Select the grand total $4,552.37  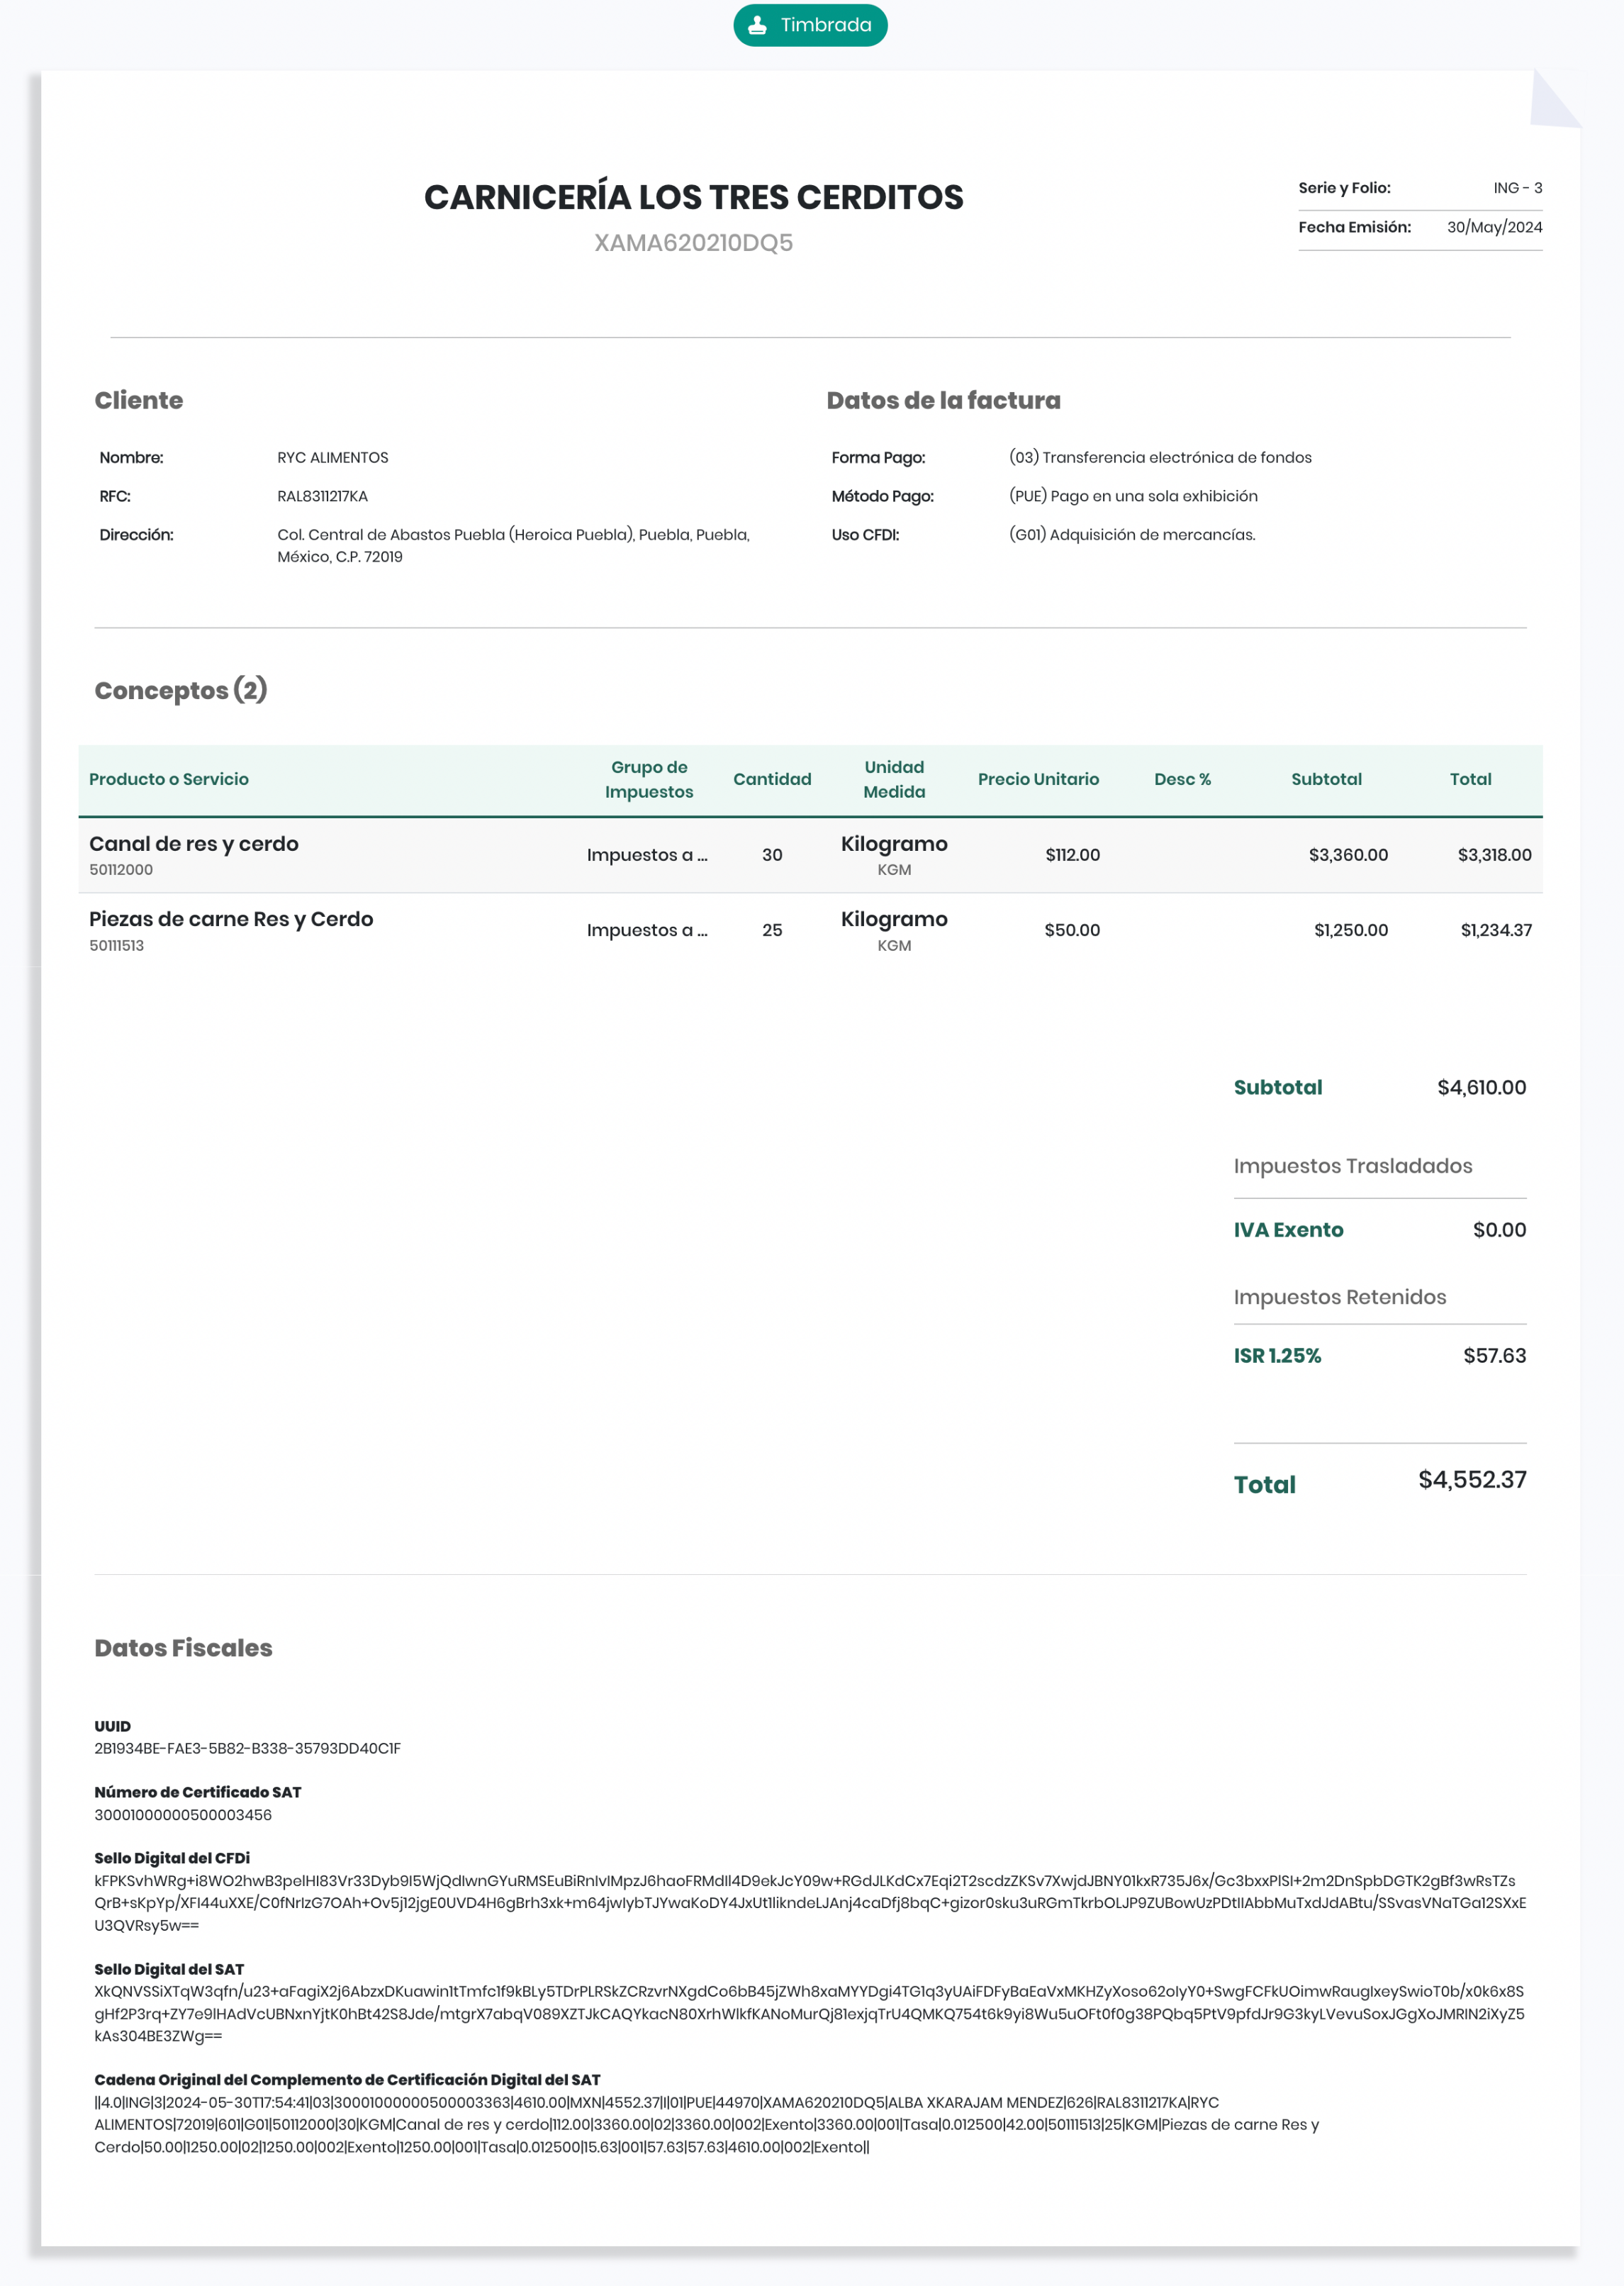[x=1472, y=1480]
